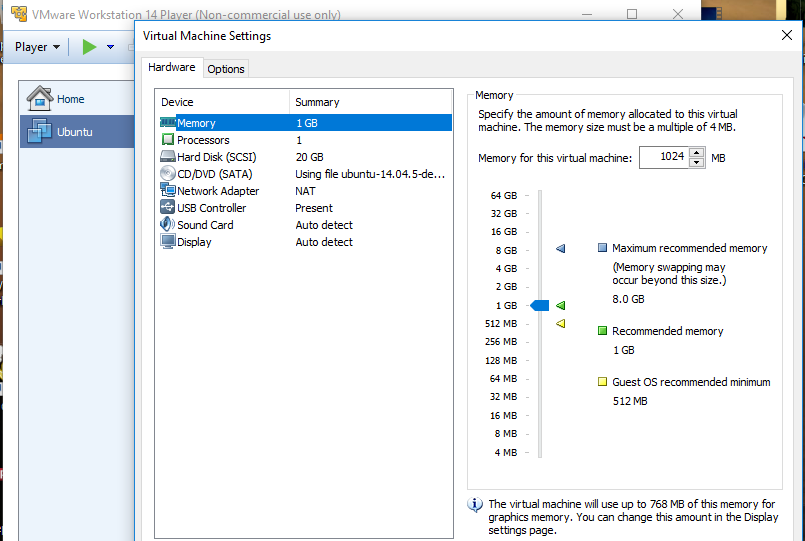Select Home in the VMware library
Viewport: 805px width, 541px height.
(x=77, y=99)
